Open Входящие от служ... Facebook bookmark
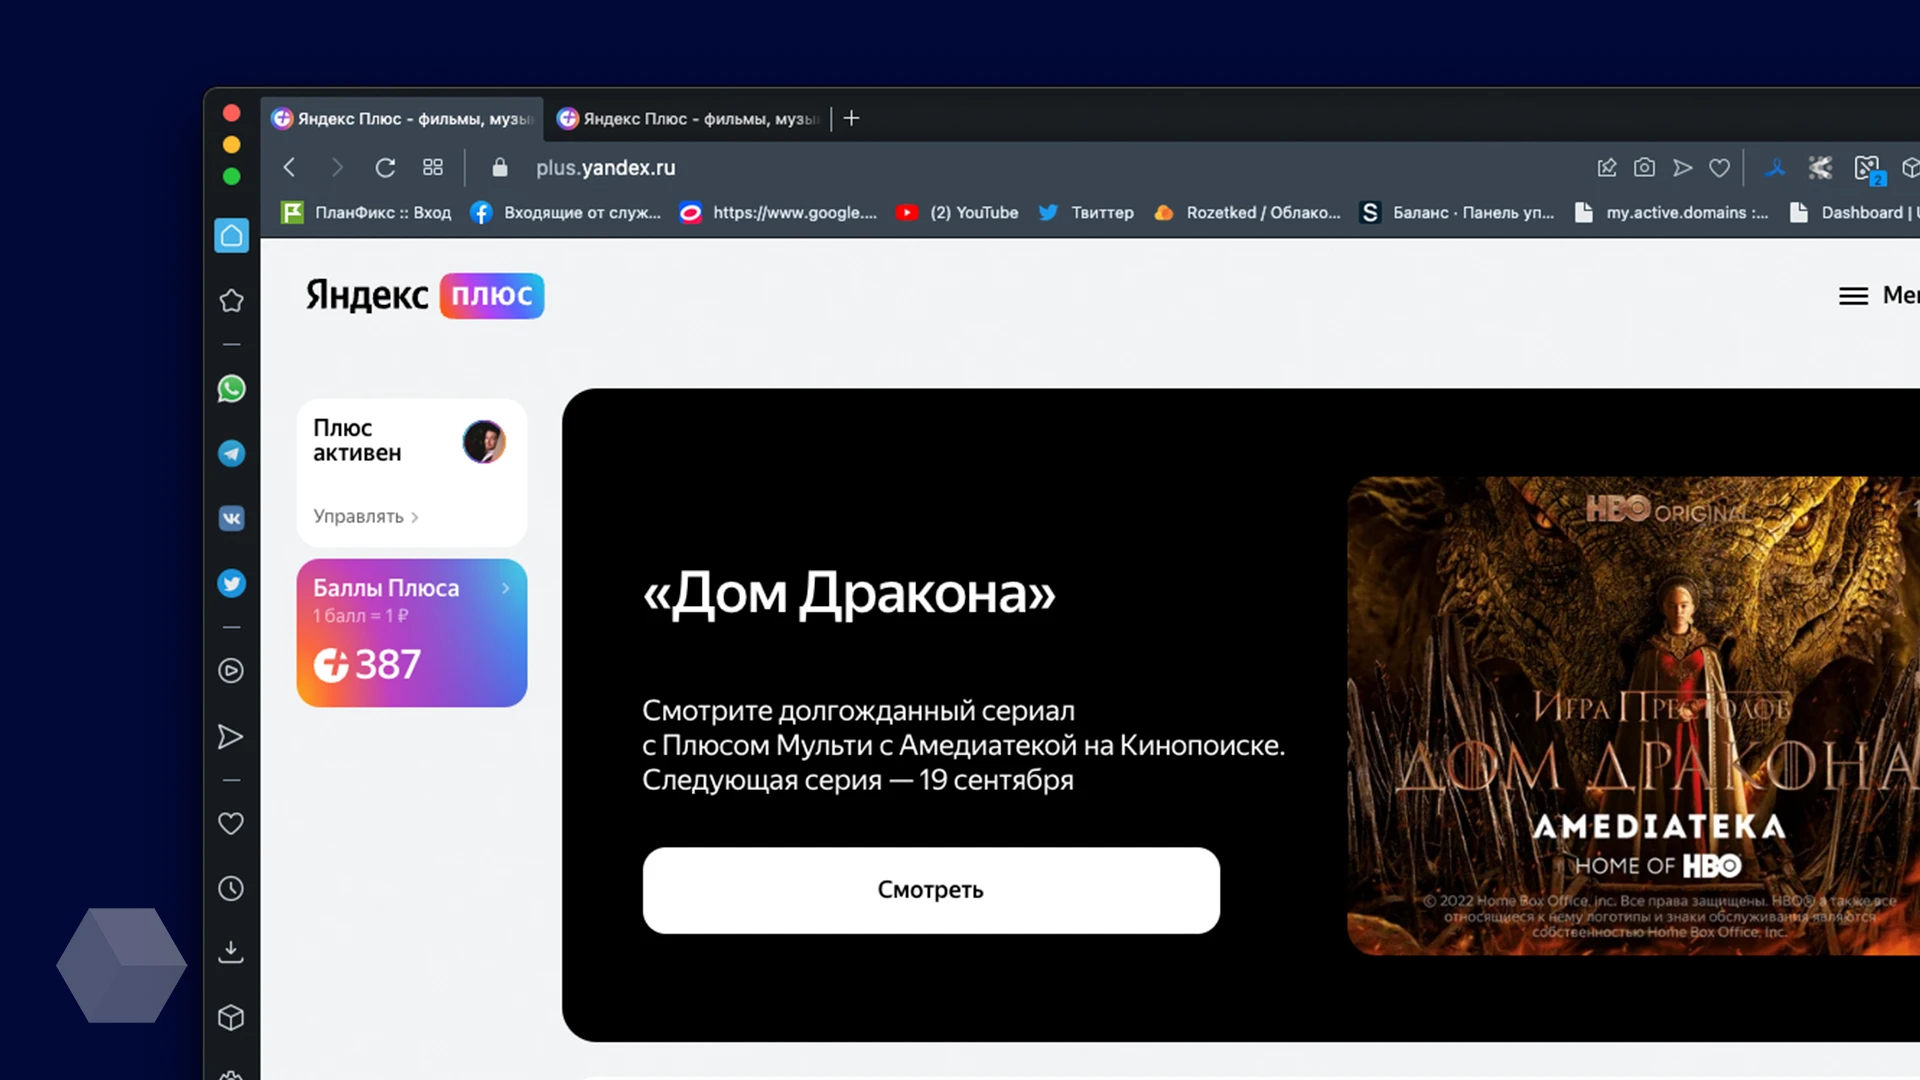 point(566,212)
